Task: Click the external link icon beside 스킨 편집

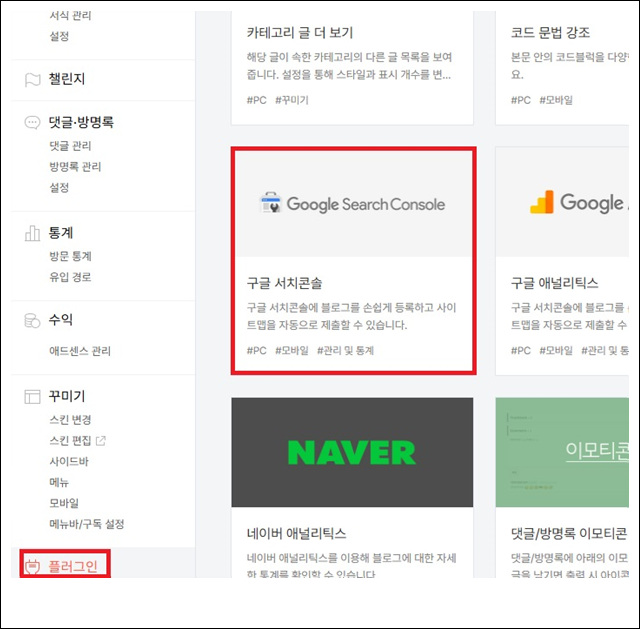Action: click(x=100, y=441)
